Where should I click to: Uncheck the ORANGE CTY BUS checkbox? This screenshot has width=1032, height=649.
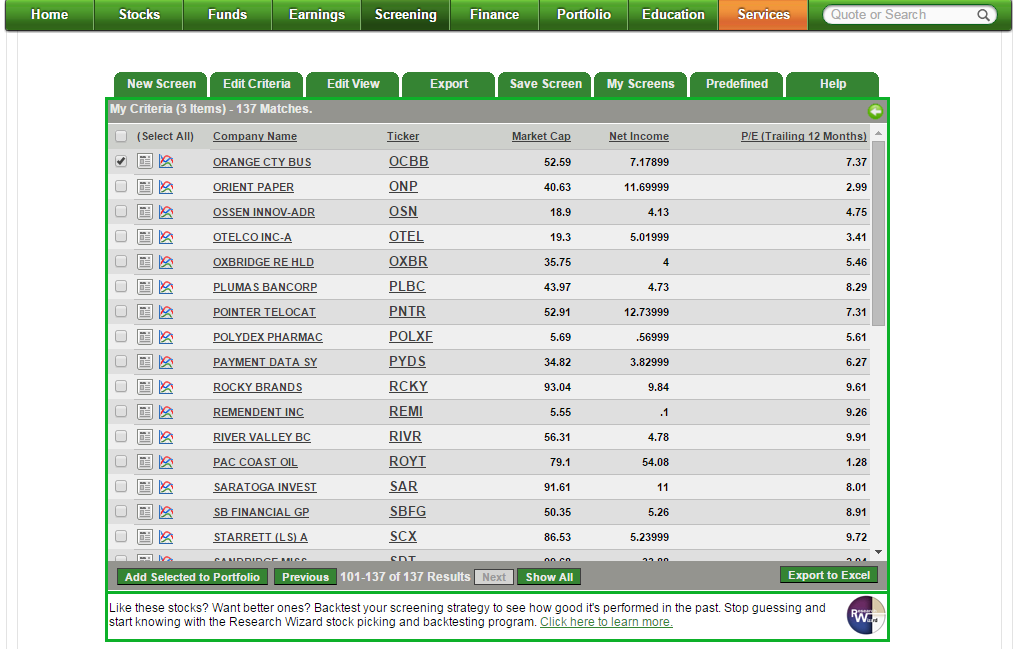[x=120, y=161]
